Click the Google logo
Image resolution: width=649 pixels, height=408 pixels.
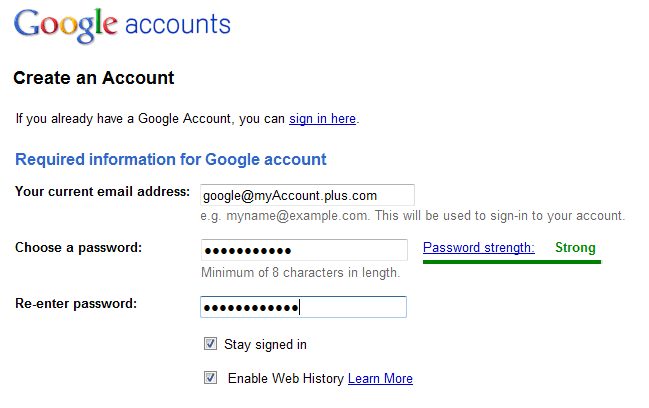coord(65,26)
